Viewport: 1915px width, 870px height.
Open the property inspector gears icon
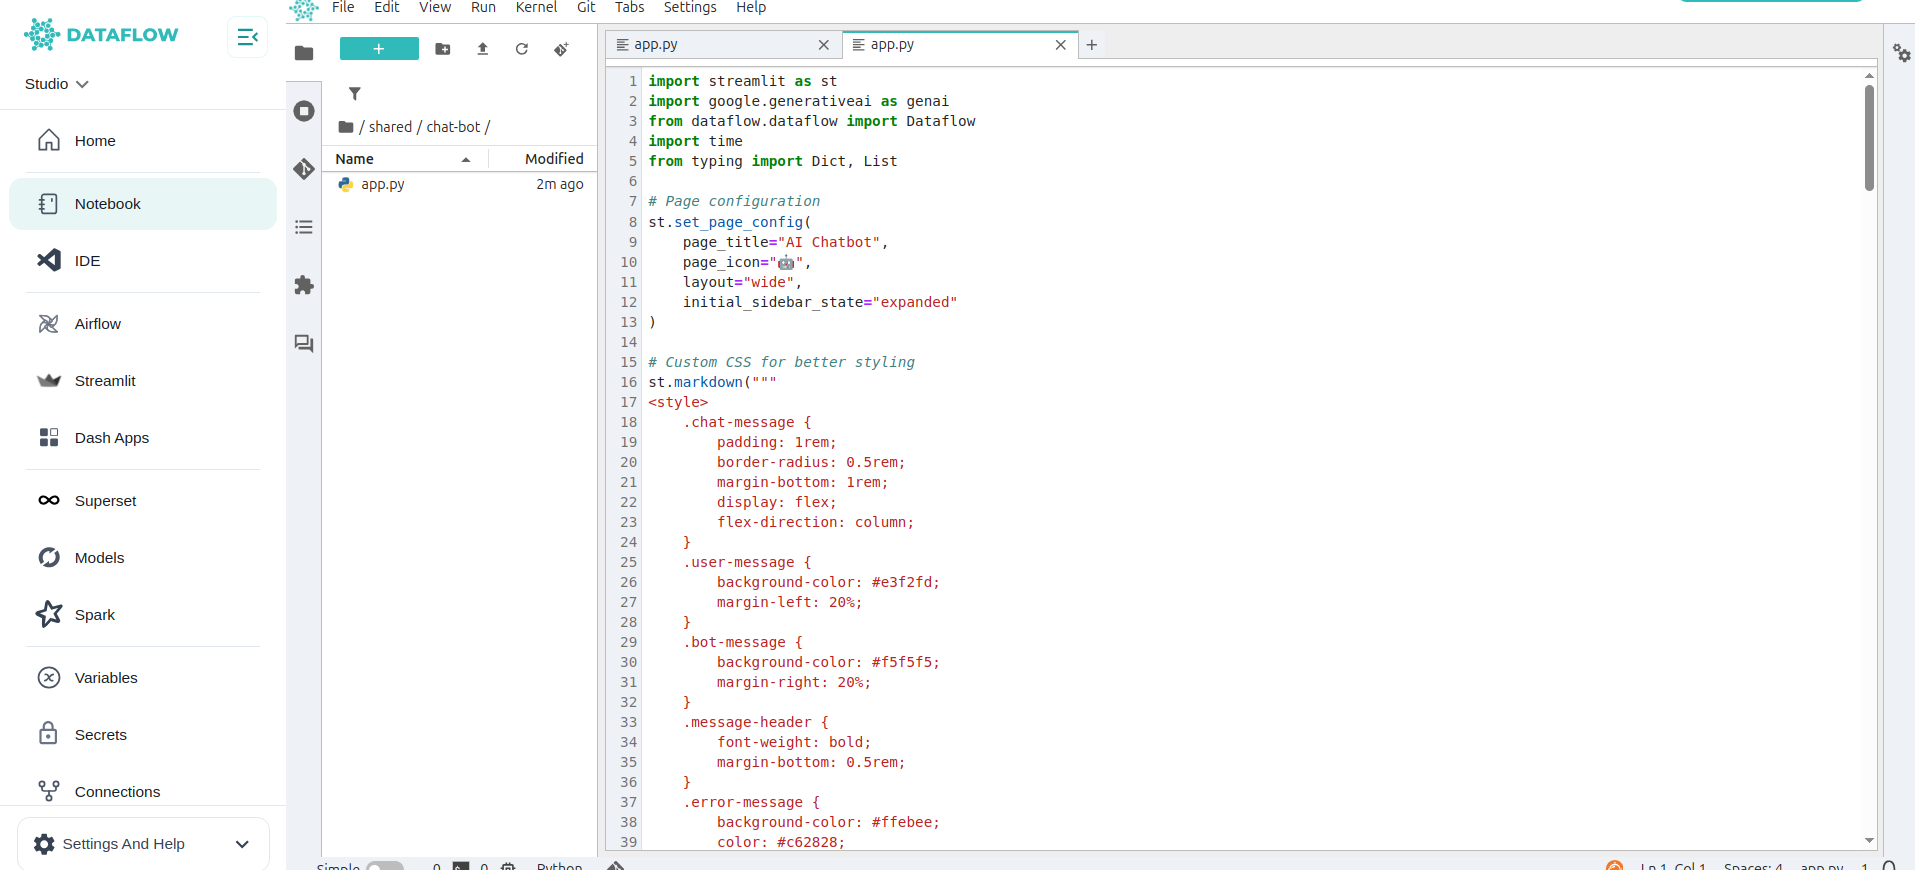click(x=1901, y=52)
